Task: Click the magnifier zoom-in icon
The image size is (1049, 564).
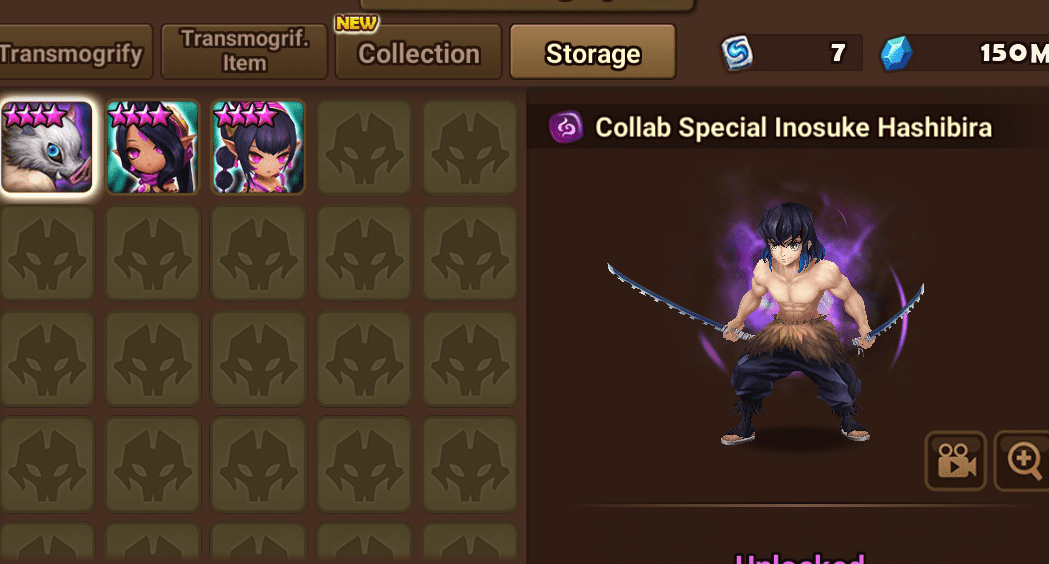Action: tap(1024, 461)
